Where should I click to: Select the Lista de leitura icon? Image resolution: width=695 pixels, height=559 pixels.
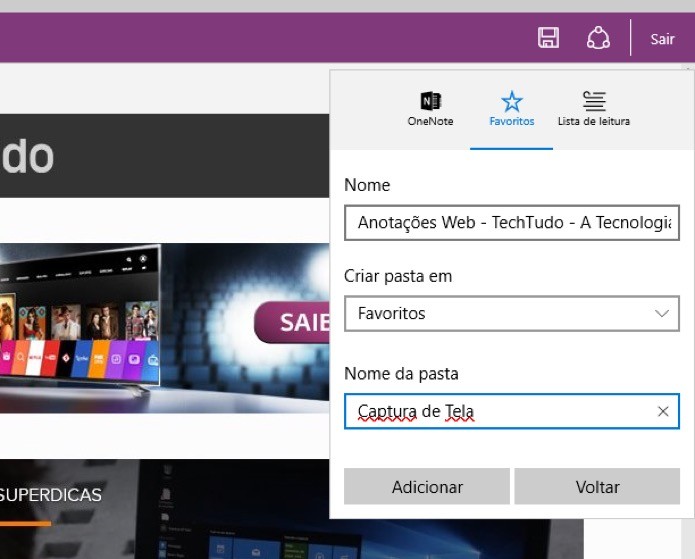point(594,101)
